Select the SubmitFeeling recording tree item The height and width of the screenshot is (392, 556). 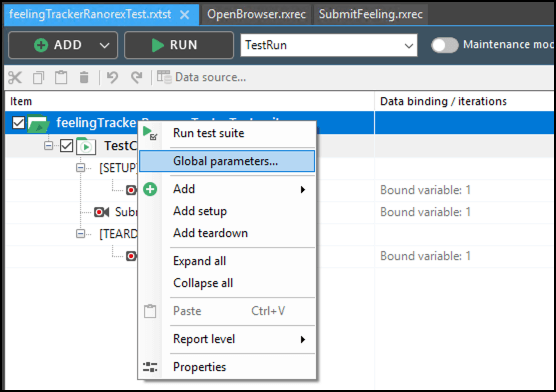pyautogui.click(x=126, y=212)
